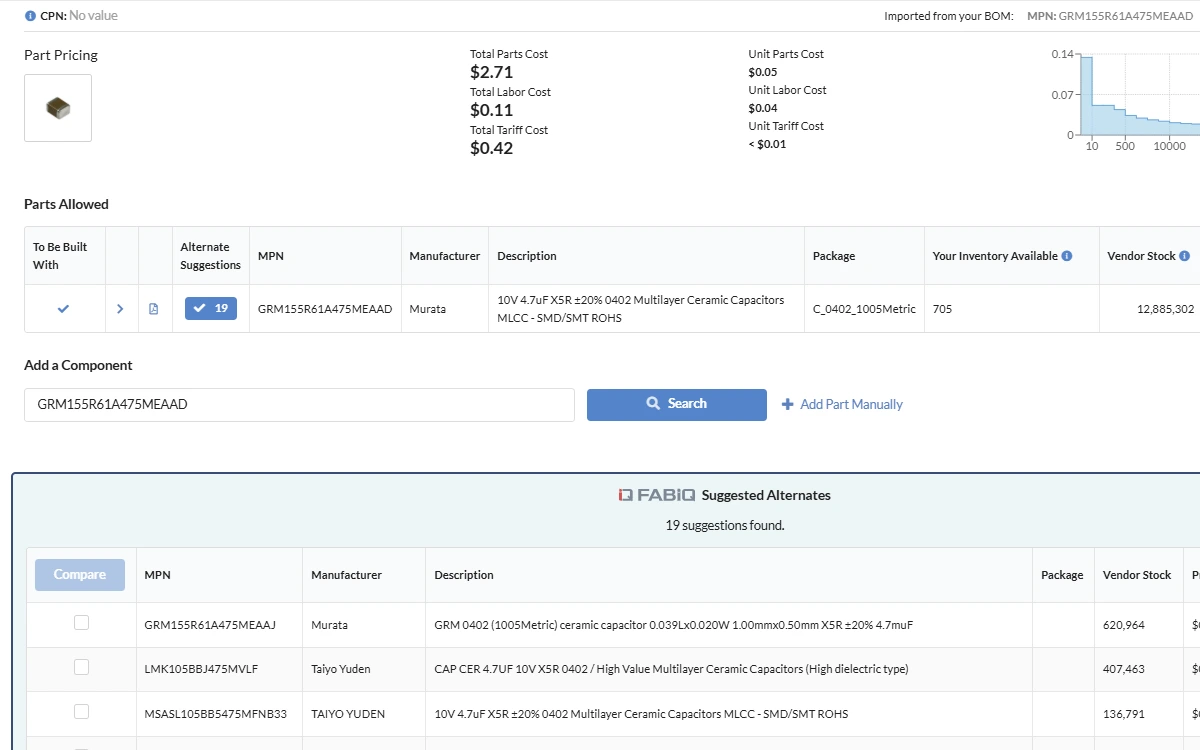Click the Total Labor Cost $0.11 value

tap(491, 110)
